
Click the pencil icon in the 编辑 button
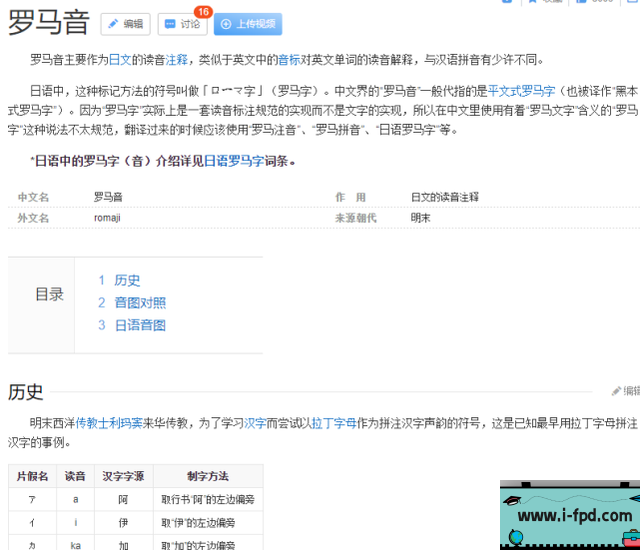click(x=113, y=24)
